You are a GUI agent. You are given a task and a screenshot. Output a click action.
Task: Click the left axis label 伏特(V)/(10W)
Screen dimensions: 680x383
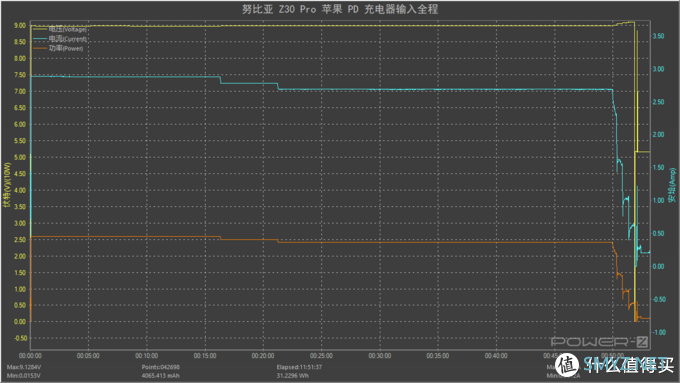[x=7, y=185]
